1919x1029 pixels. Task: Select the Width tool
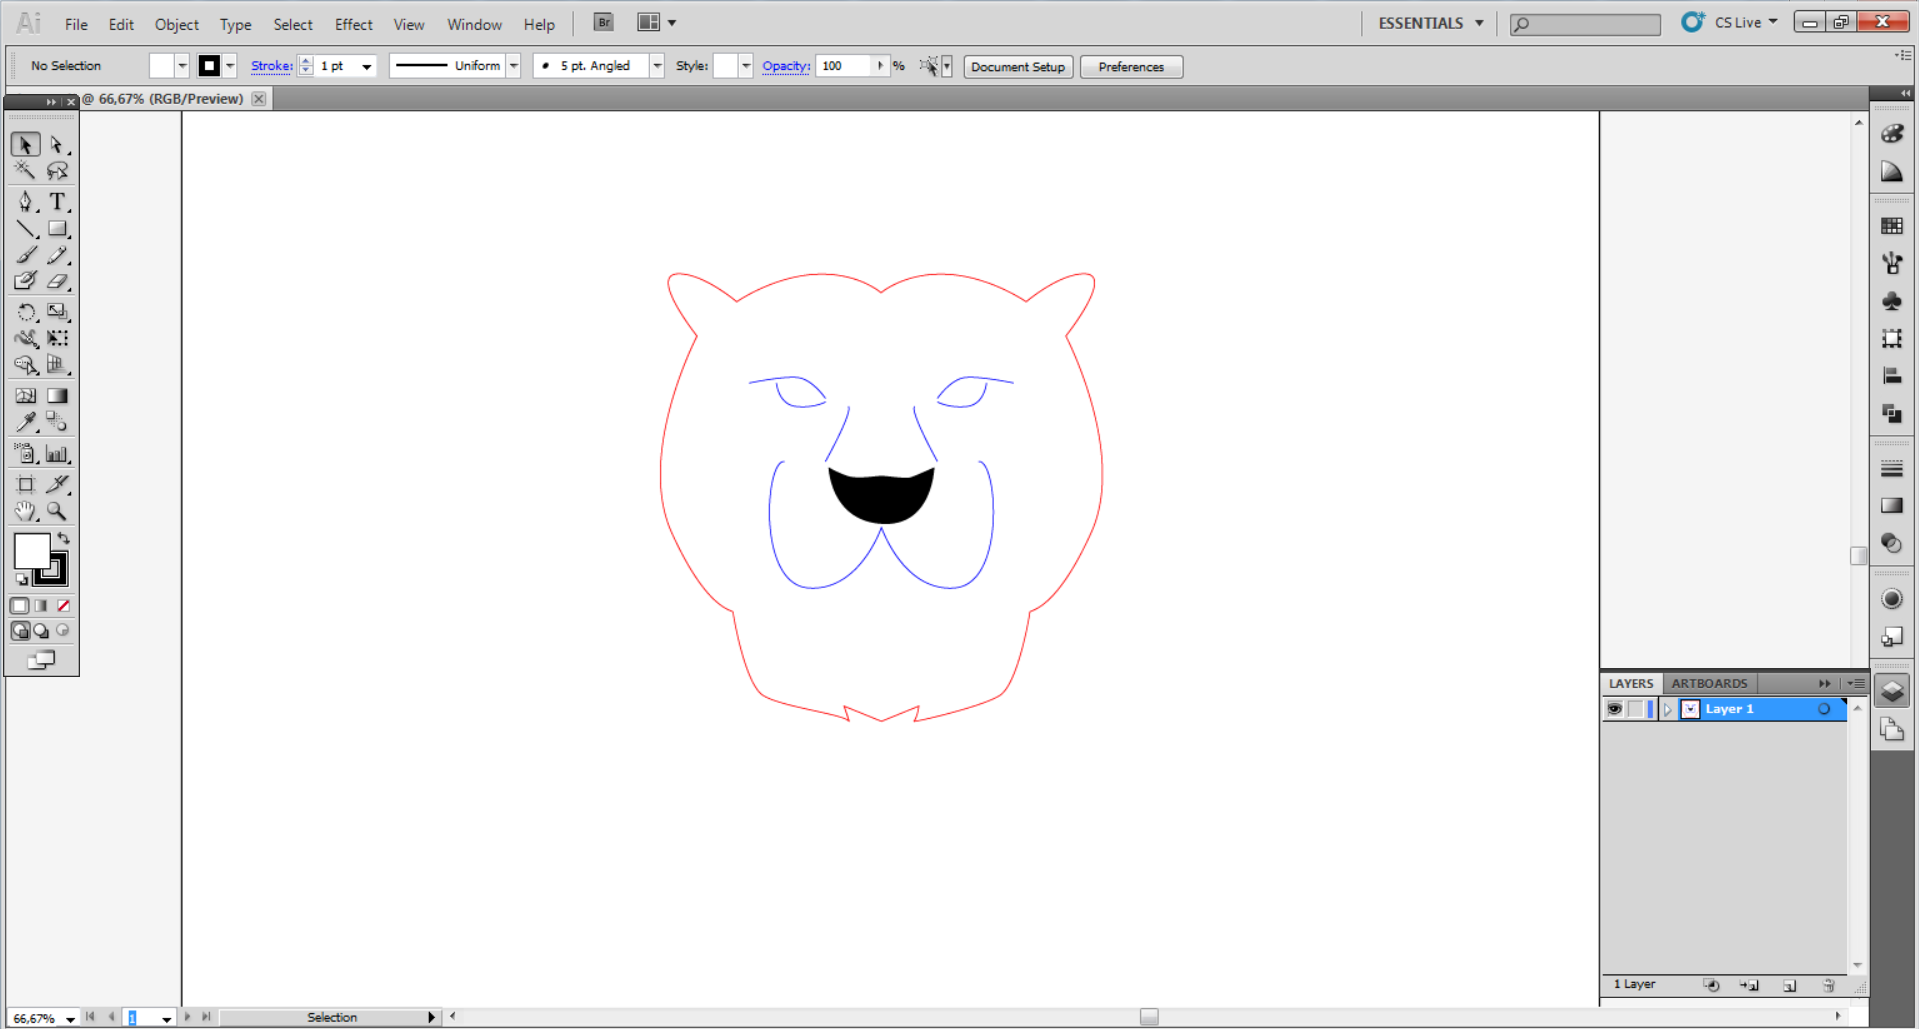click(x=26, y=339)
